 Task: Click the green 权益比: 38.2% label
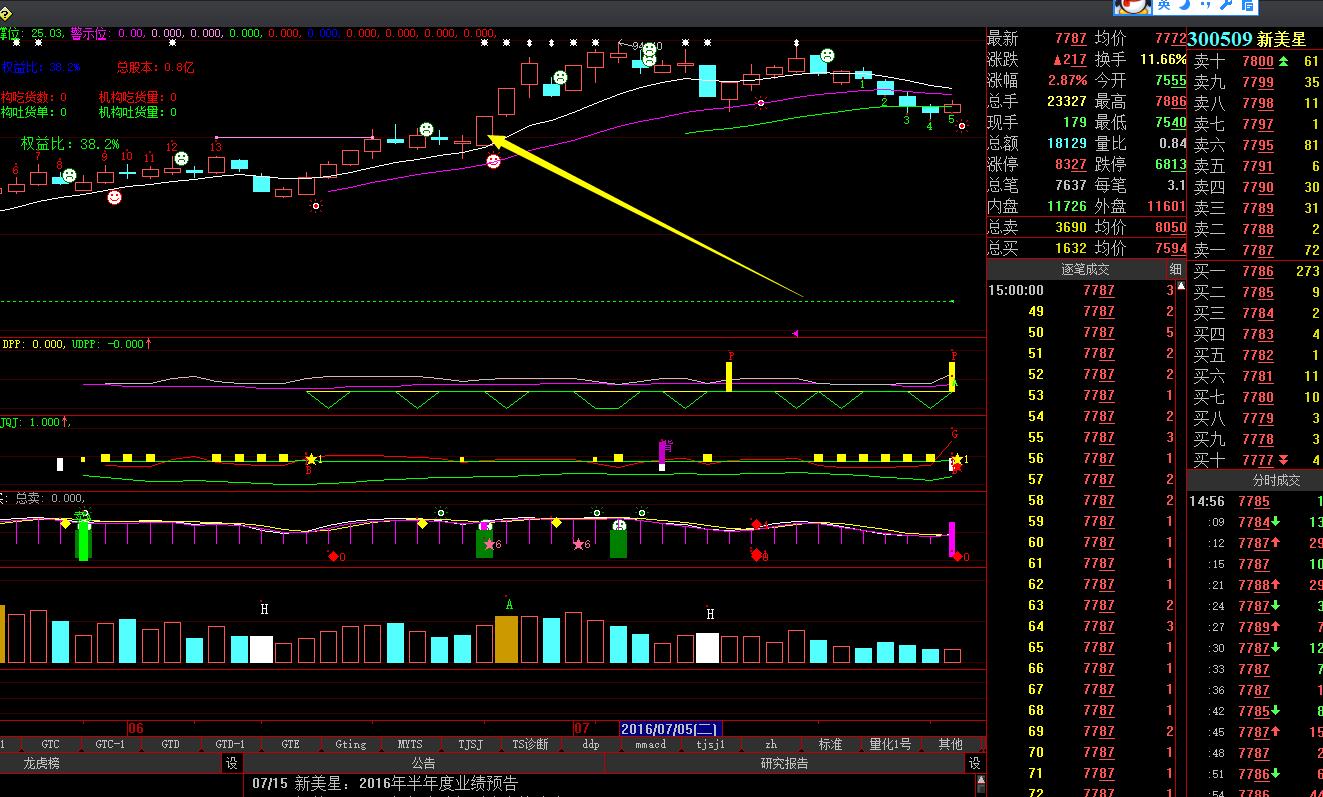(70, 144)
